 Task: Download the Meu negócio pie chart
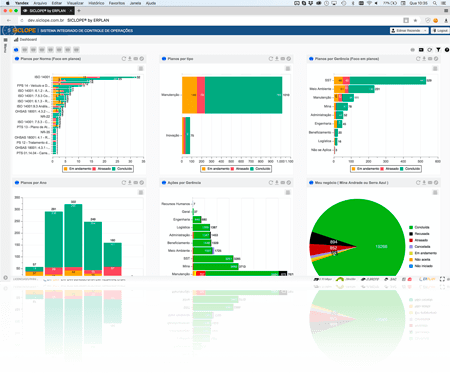click(424, 183)
